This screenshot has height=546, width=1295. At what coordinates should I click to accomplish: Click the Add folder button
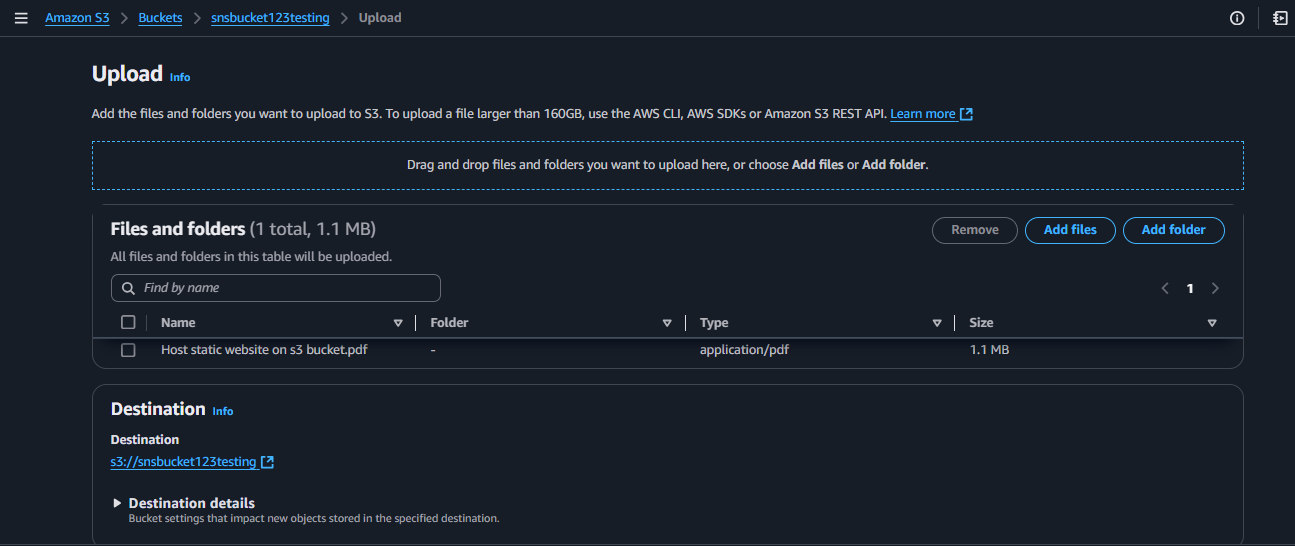click(1173, 230)
